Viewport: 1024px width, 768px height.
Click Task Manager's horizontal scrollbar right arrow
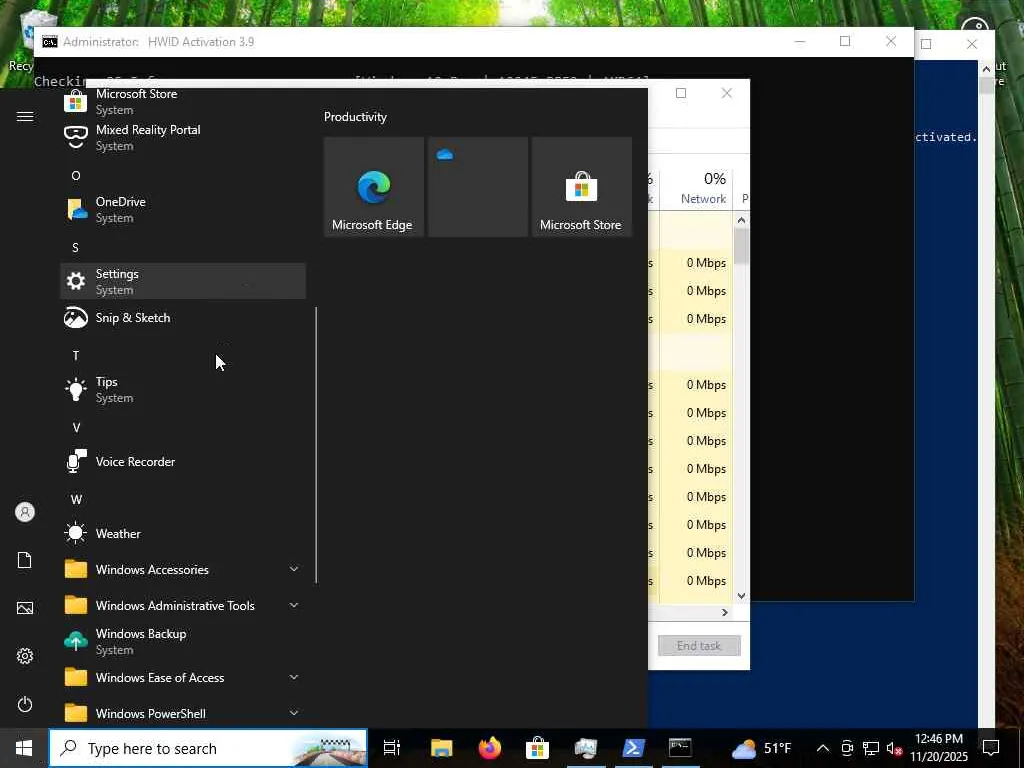pos(724,612)
